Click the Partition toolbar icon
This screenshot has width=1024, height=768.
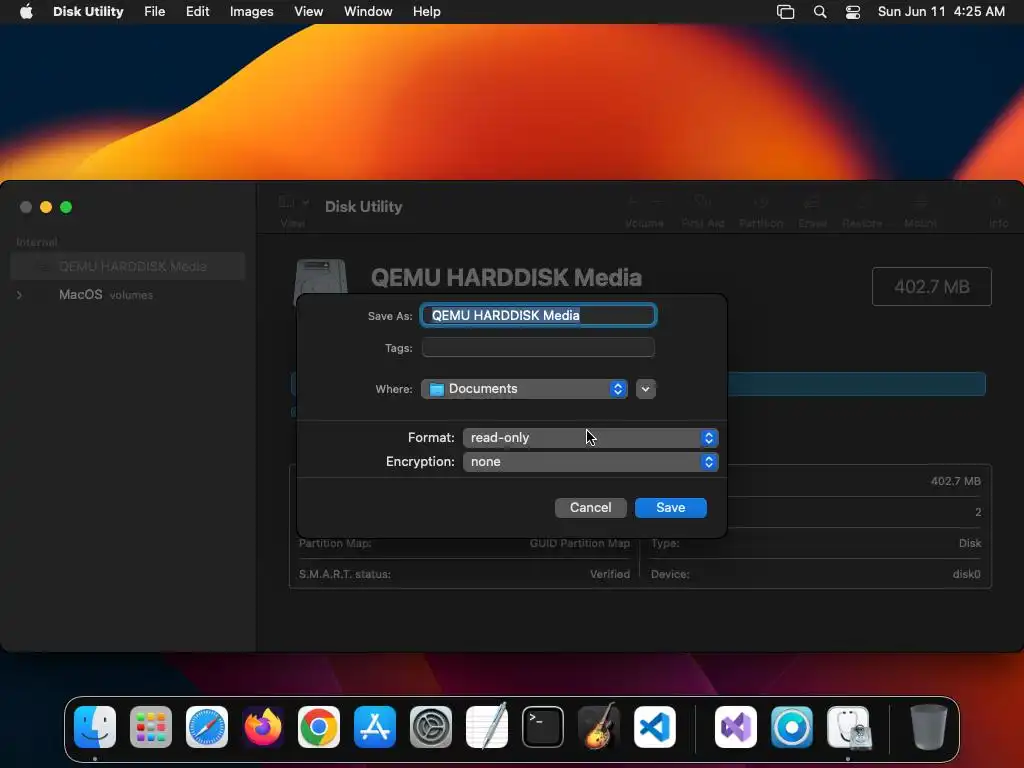coord(761,210)
